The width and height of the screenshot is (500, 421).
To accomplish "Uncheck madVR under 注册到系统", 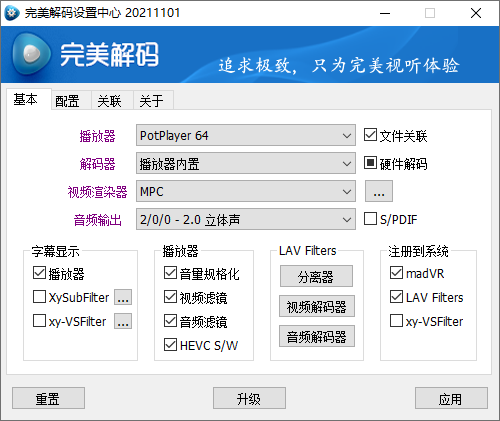I will (396, 273).
